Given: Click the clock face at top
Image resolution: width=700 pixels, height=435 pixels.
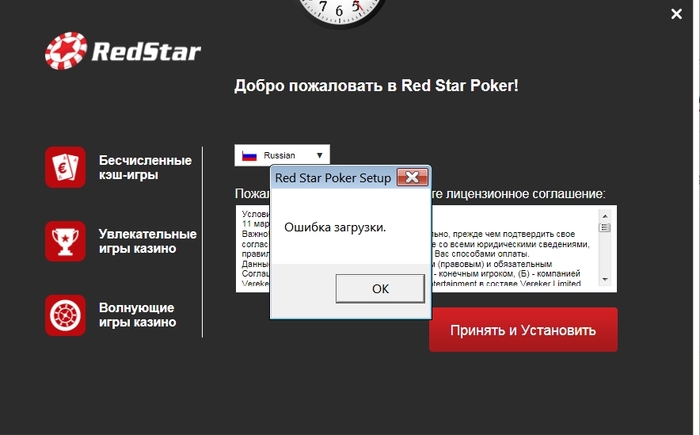Looking at the screenshot, I should point(340,11).
